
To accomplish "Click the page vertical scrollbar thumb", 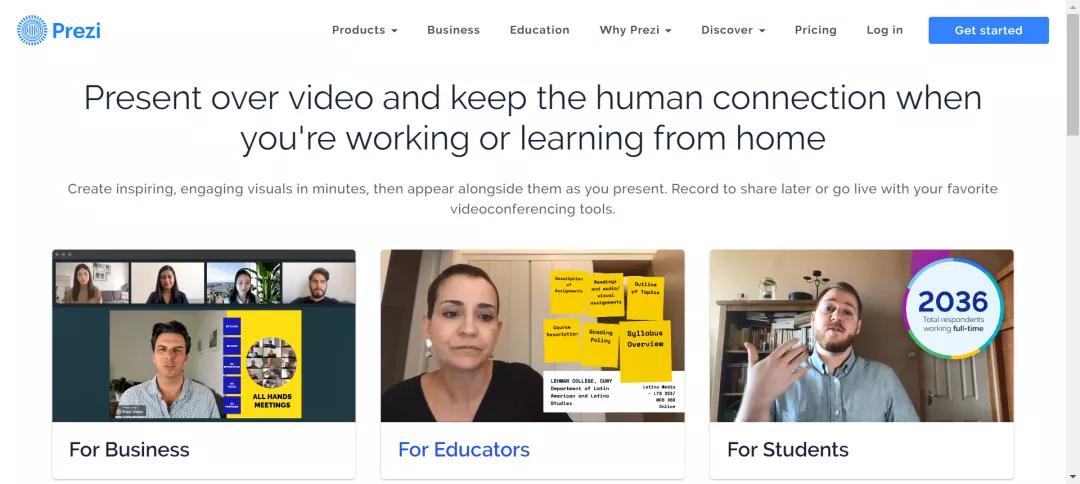I will [1073, 74].
